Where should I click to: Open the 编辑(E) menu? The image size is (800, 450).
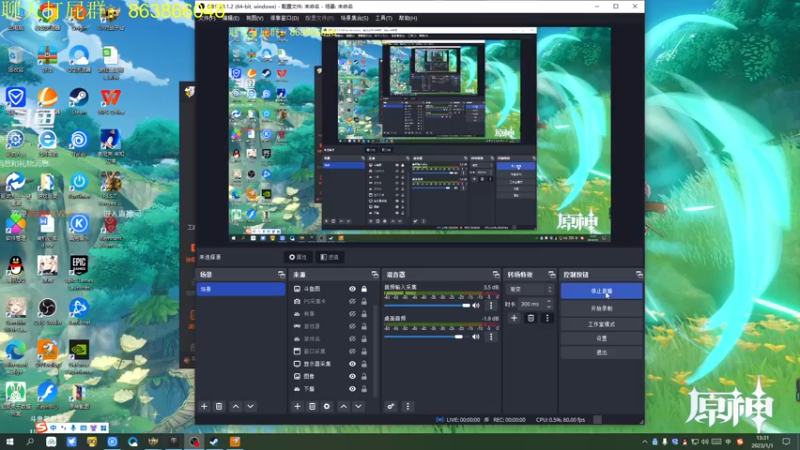231,18
